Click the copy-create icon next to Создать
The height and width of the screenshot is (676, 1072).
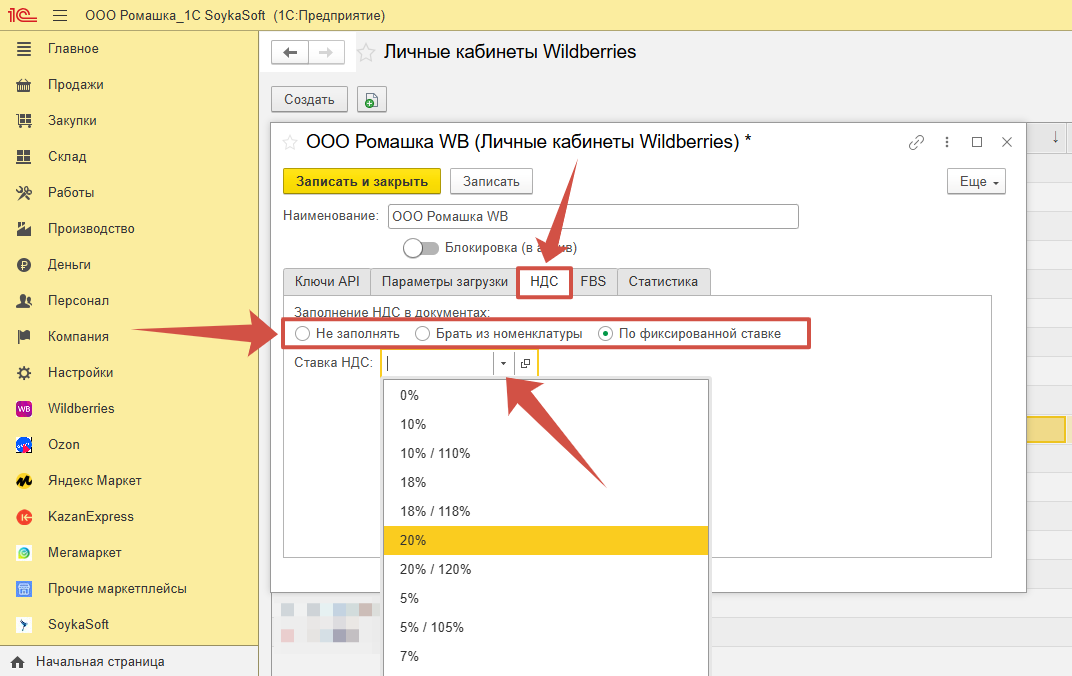371,100
